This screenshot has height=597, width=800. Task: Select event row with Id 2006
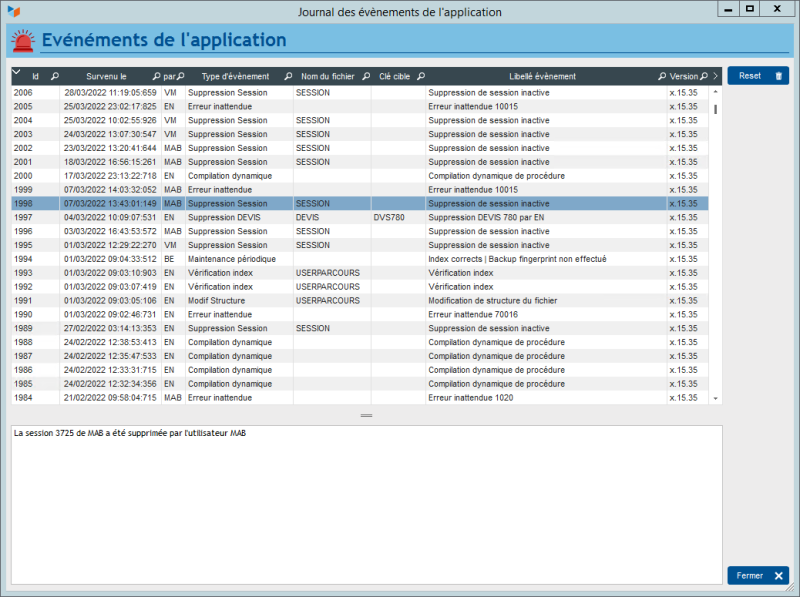pyautogui.click(x=300, y=92)
